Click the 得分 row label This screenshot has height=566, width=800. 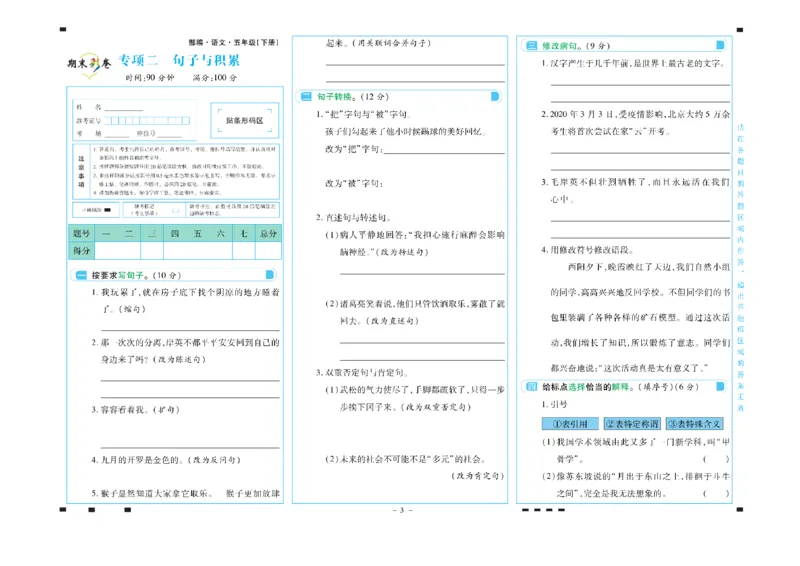coord(81,251)
